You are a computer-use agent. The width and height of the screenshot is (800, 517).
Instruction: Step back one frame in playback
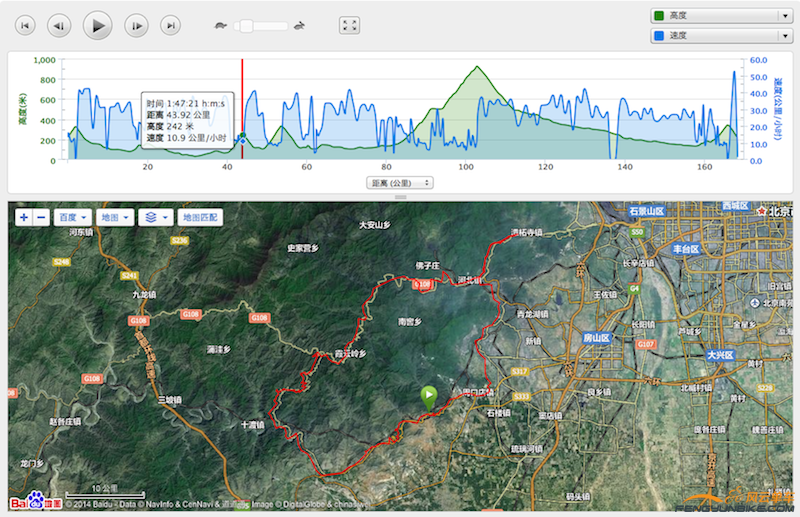coord(59,26)
